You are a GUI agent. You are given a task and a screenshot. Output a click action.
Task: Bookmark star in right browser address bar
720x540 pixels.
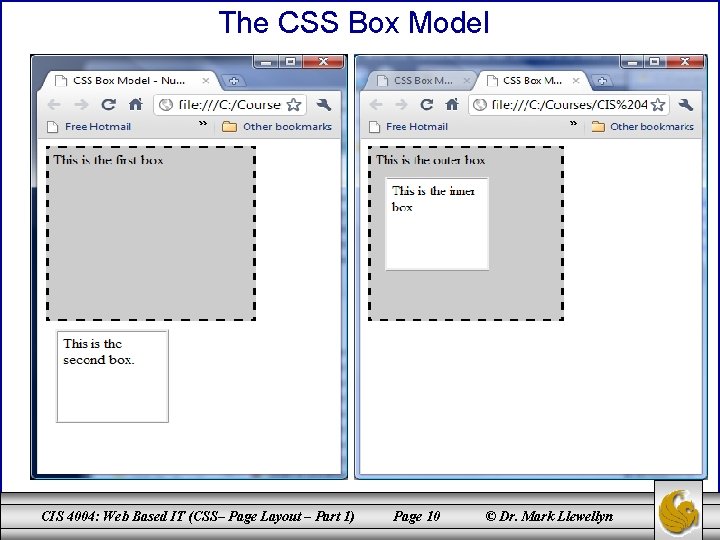click(x=658, y=105)
